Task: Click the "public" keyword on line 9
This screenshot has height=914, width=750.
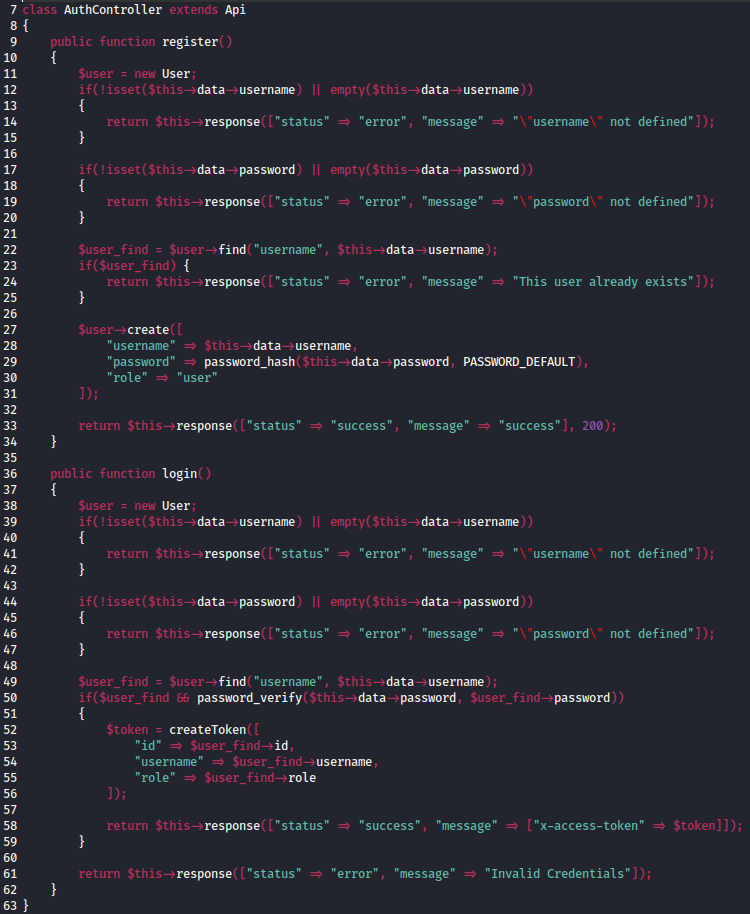Action: tap(71, 42)
